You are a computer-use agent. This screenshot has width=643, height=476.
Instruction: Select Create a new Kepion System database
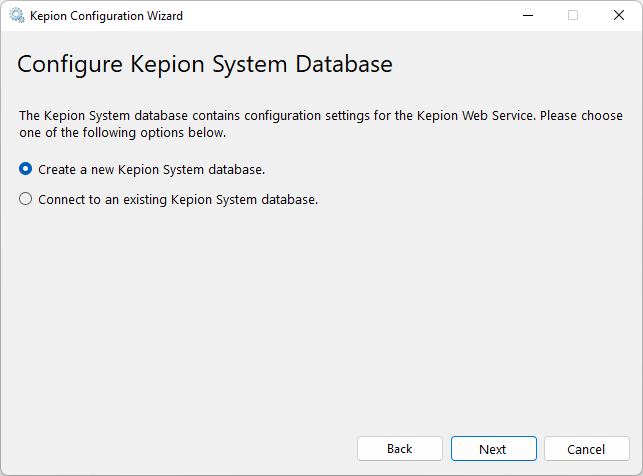[142, 169]
